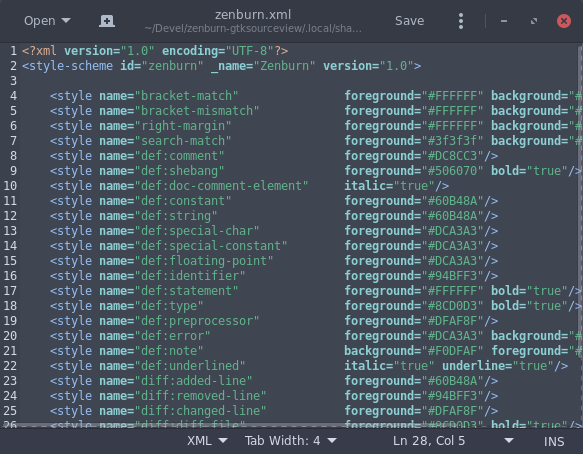The image size is (583, 454).
Task: Click line number 1 in the gutter
Action: point(13,51)
